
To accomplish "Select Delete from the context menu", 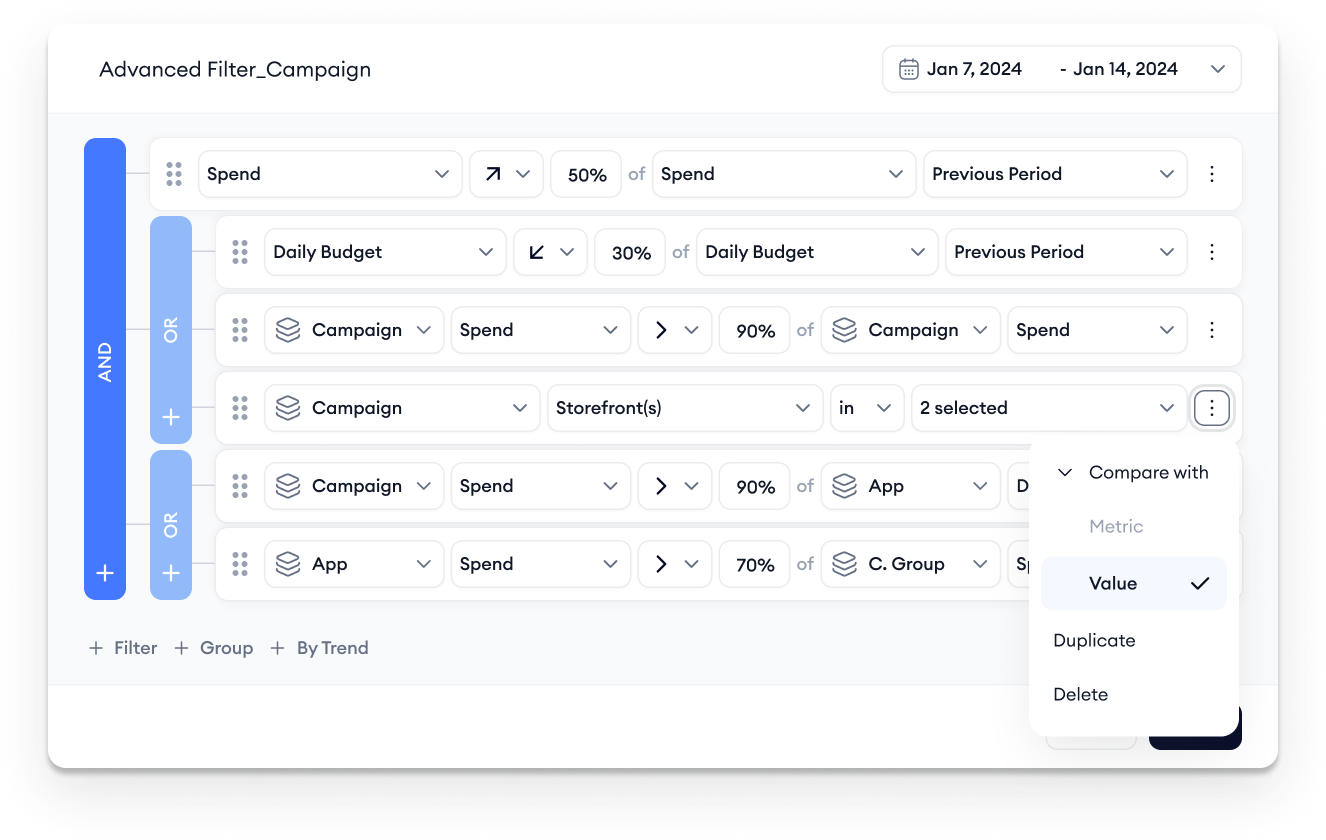I will pyautogui.click(x=1080, y=695).
